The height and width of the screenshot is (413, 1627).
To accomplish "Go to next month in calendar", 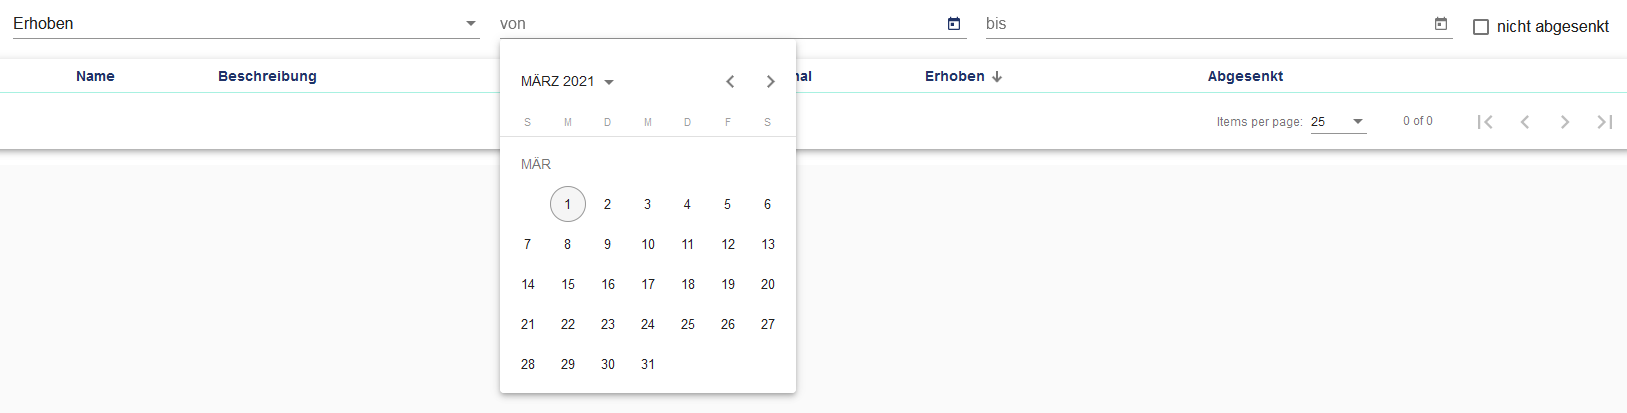I will point(770,82).
